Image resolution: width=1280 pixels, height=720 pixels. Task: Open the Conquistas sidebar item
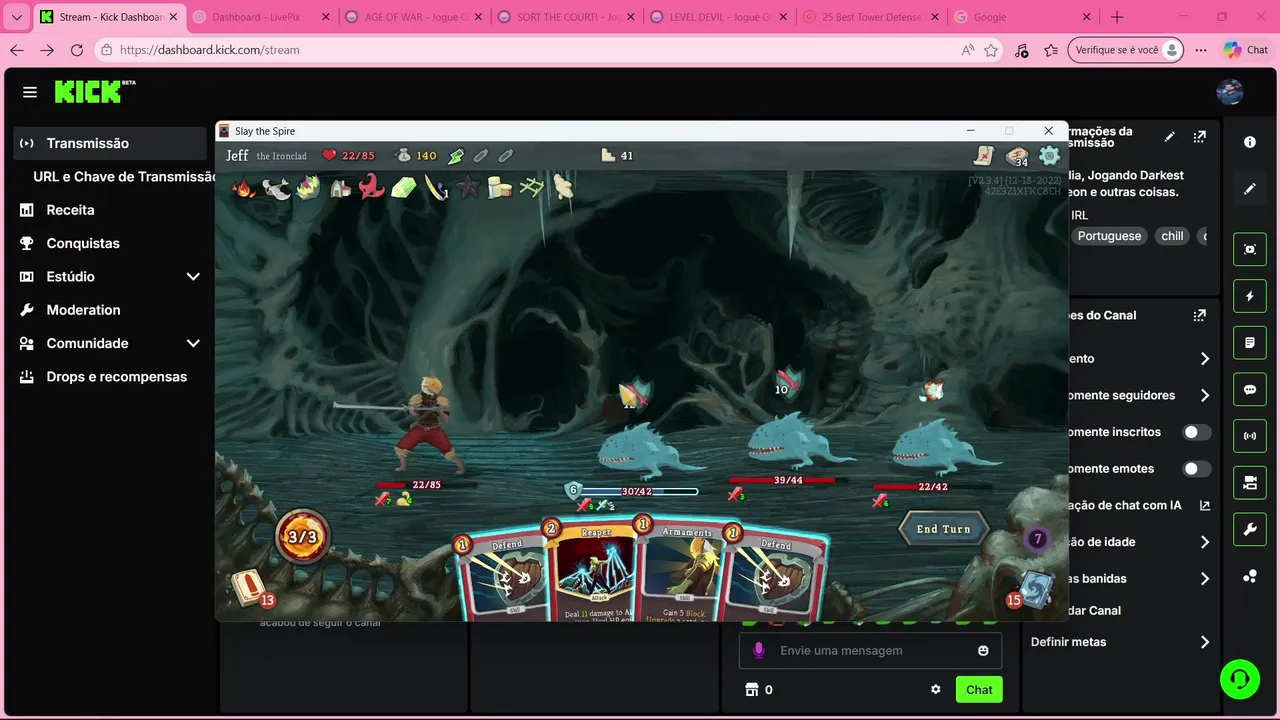click(x=110, y=243)
